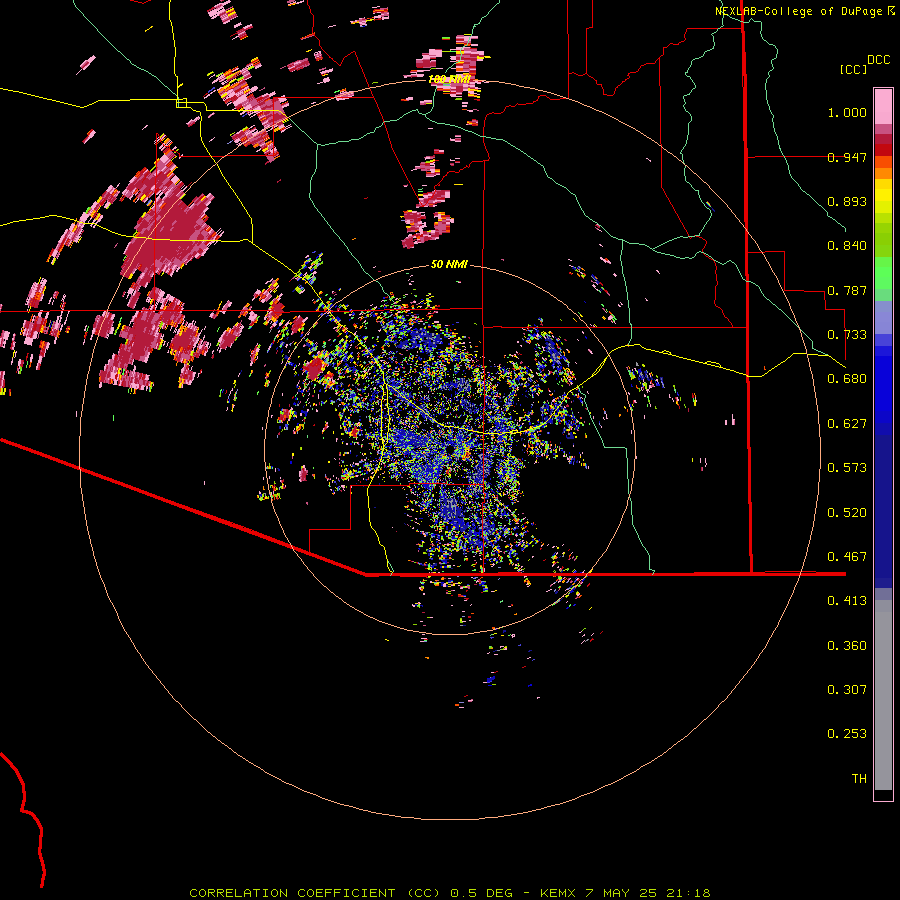Click the 50 NMI range ring label
Viewport: 900px width, 900px height.
tap(449, 264)
